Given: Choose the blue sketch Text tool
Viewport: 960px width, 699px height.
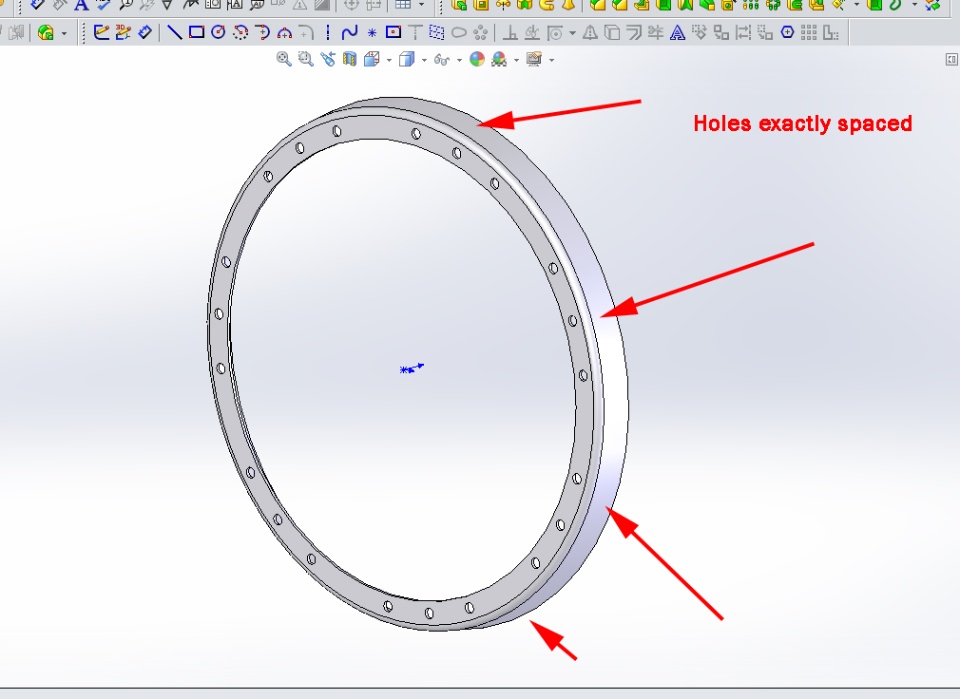Looking at the screenshot, I should (677, 32).
